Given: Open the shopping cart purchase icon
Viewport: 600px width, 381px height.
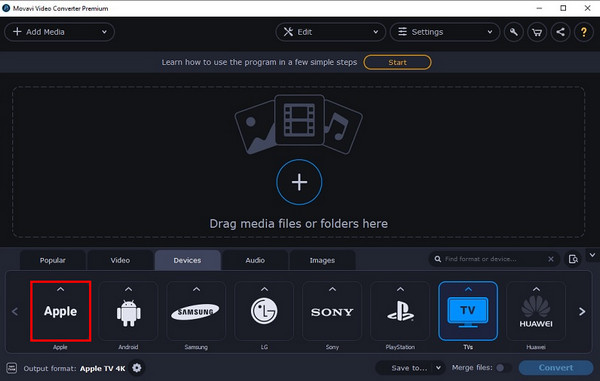Looking at the screenshot, I should tap(537, 32).
